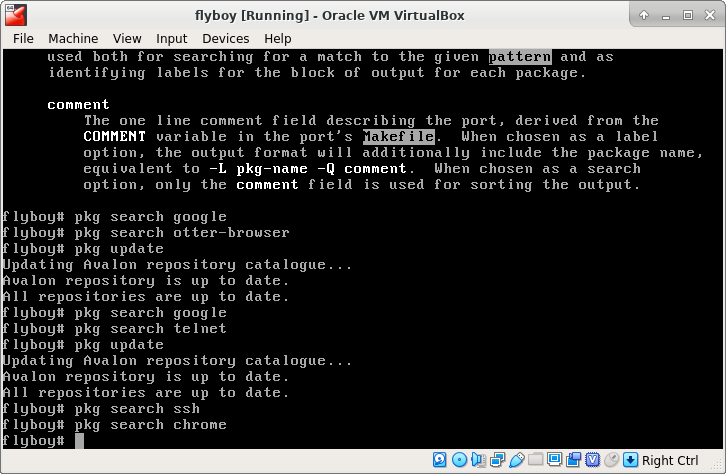This screenshot has width=726, height=474.
Task: Click the USB devices indicator icon
Action: pos(516,460)
